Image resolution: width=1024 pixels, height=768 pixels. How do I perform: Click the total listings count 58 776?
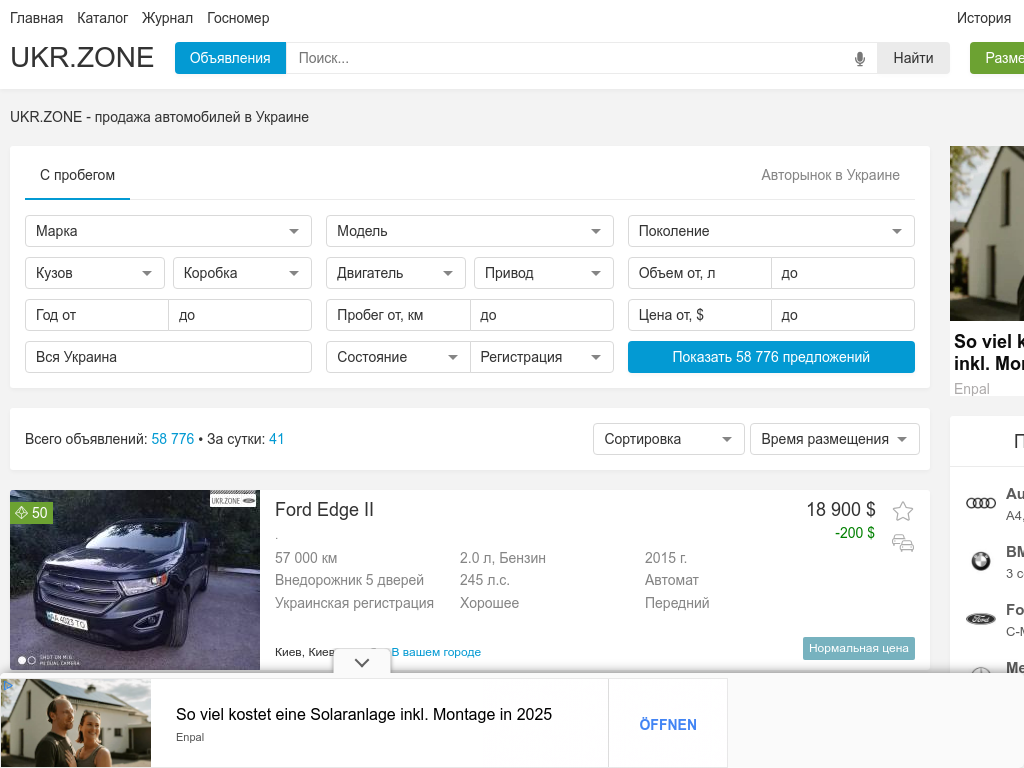click(x=172, y=439)
